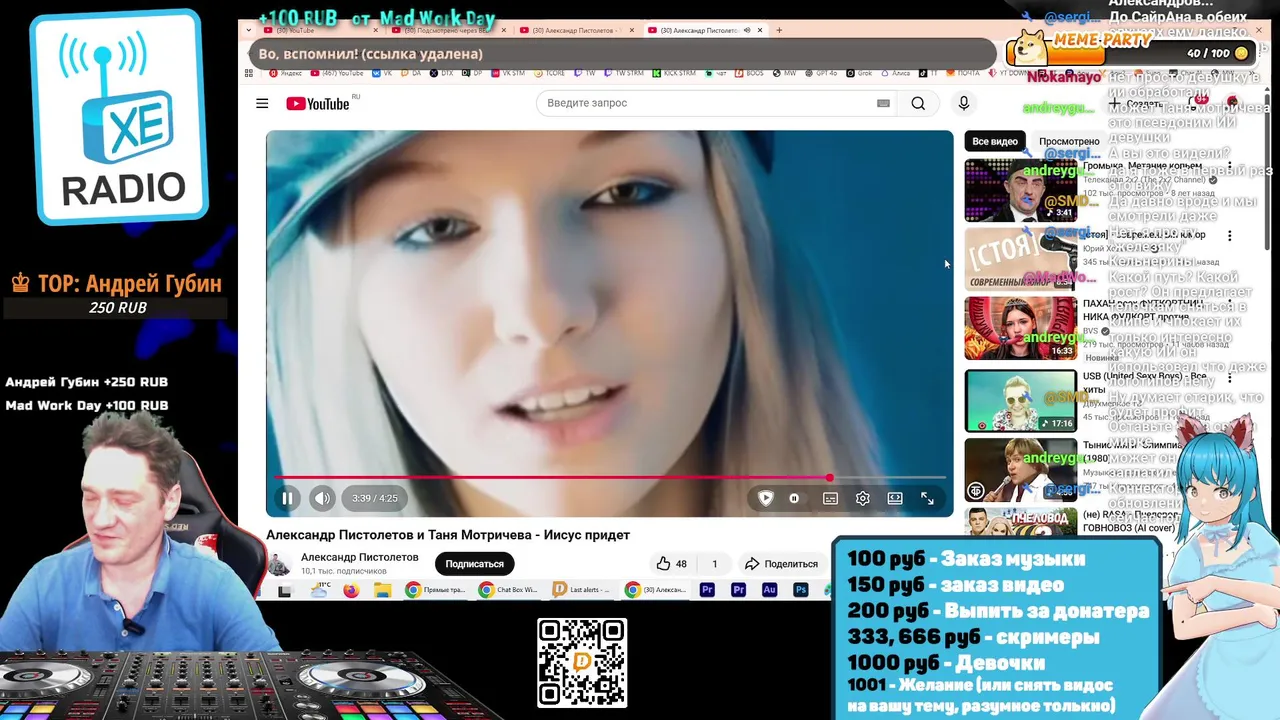This screenshot has width=1280, height=720.
Task: Open the Grok bookmark
Action: pos(859,73)
